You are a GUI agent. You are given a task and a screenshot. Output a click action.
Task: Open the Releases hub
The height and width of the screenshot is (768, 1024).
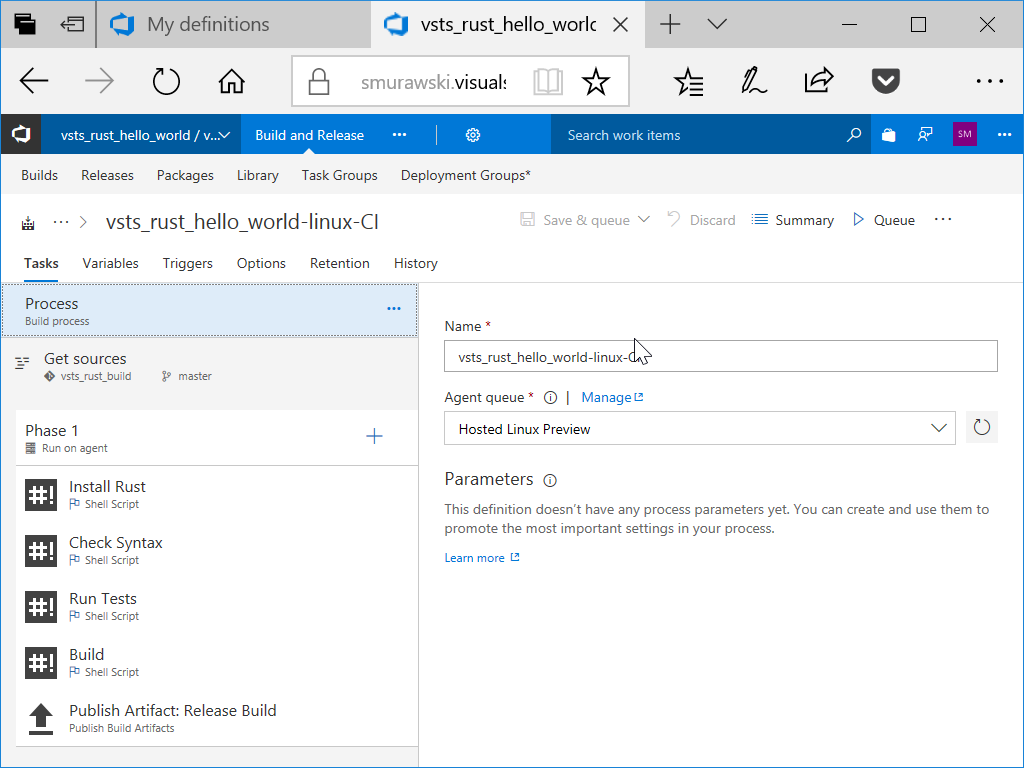[107, 175]
